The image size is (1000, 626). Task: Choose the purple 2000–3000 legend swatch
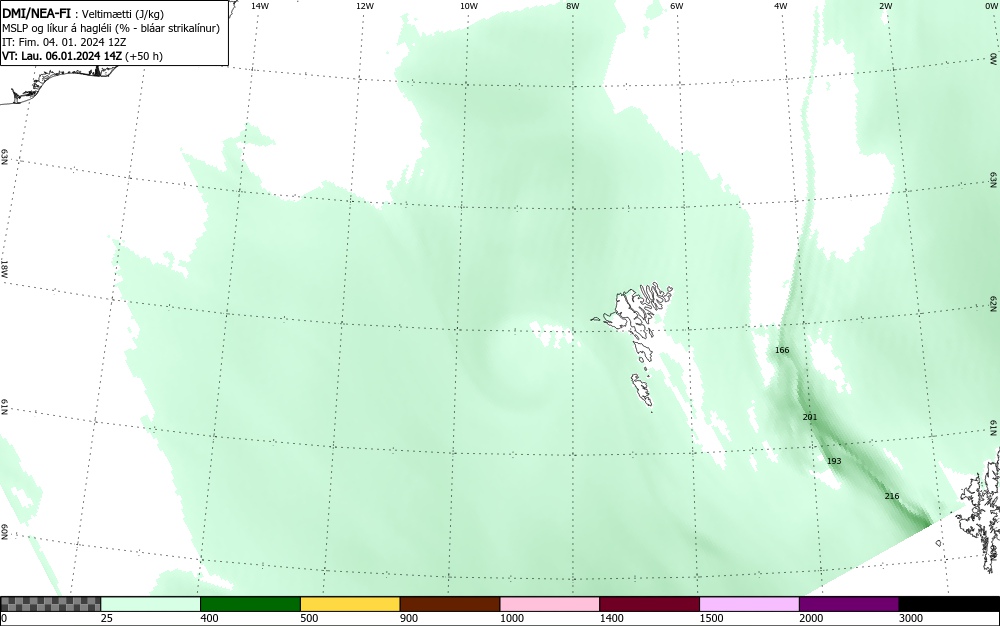[849, 604]
